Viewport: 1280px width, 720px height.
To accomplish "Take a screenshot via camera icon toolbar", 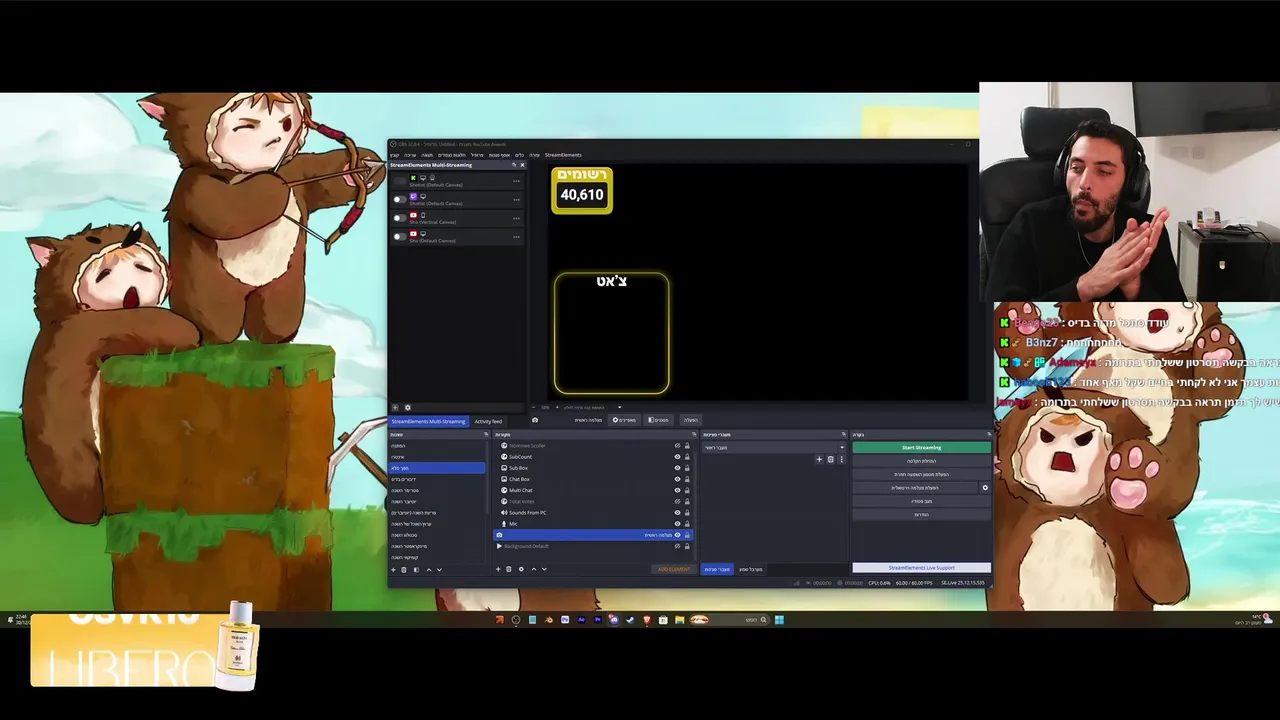I will (535, 420).
